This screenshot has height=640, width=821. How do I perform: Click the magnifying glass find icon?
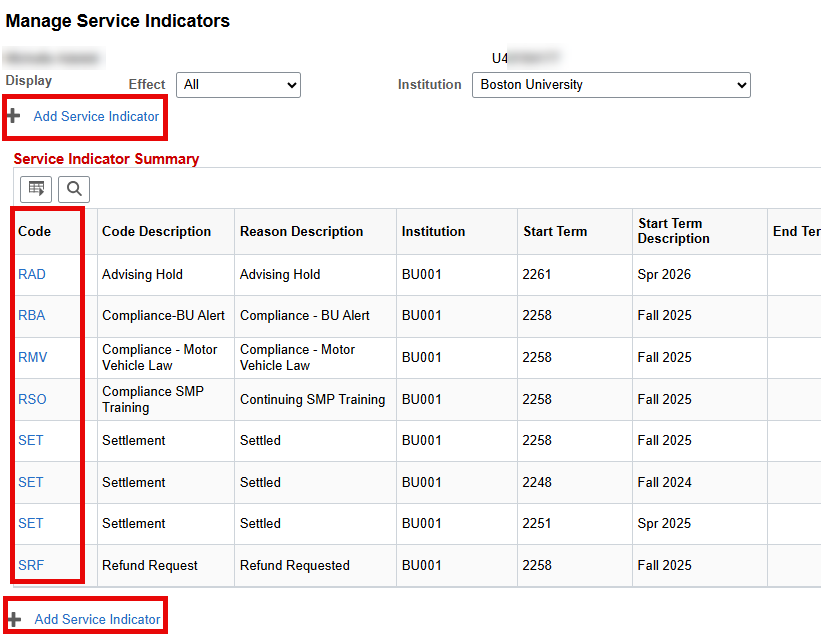click(x=74, y=188)
